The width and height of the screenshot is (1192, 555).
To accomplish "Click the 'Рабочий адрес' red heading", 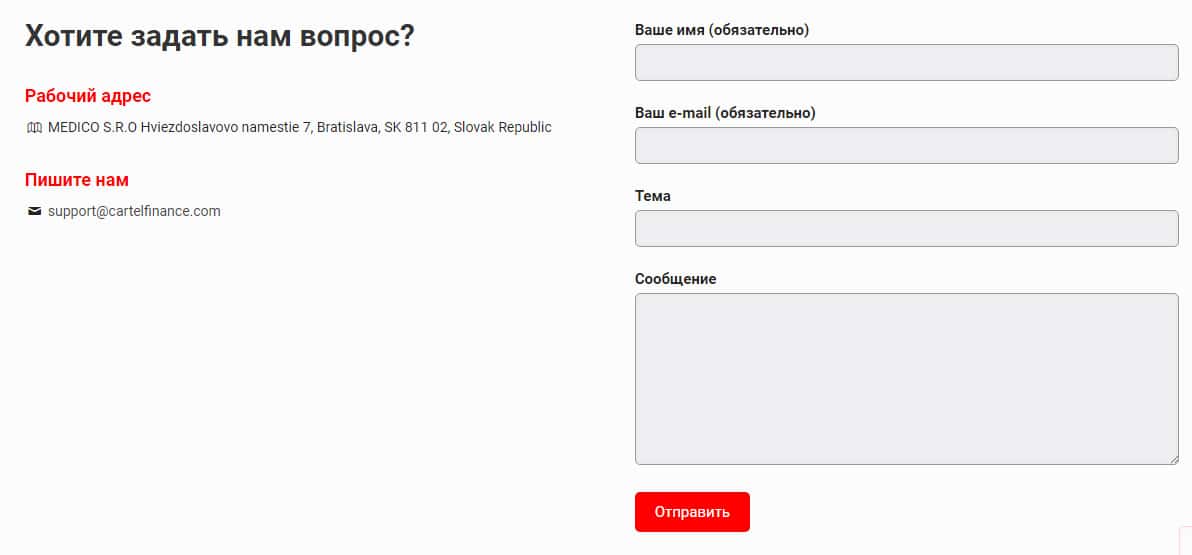I will (x=88, y=96).
